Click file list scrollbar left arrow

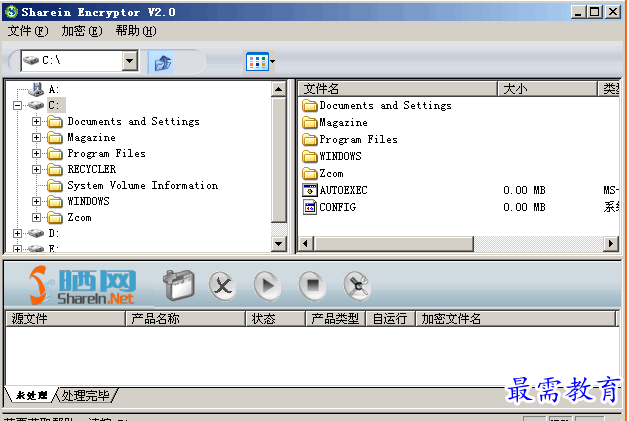click(306, 243)
